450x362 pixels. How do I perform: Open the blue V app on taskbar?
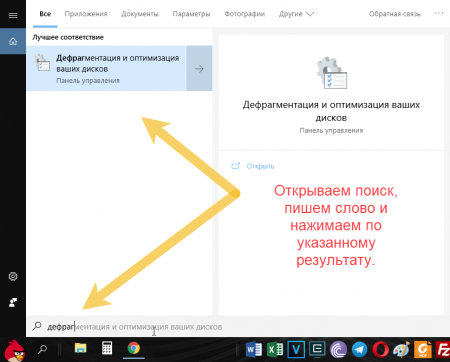pos(296,350)
